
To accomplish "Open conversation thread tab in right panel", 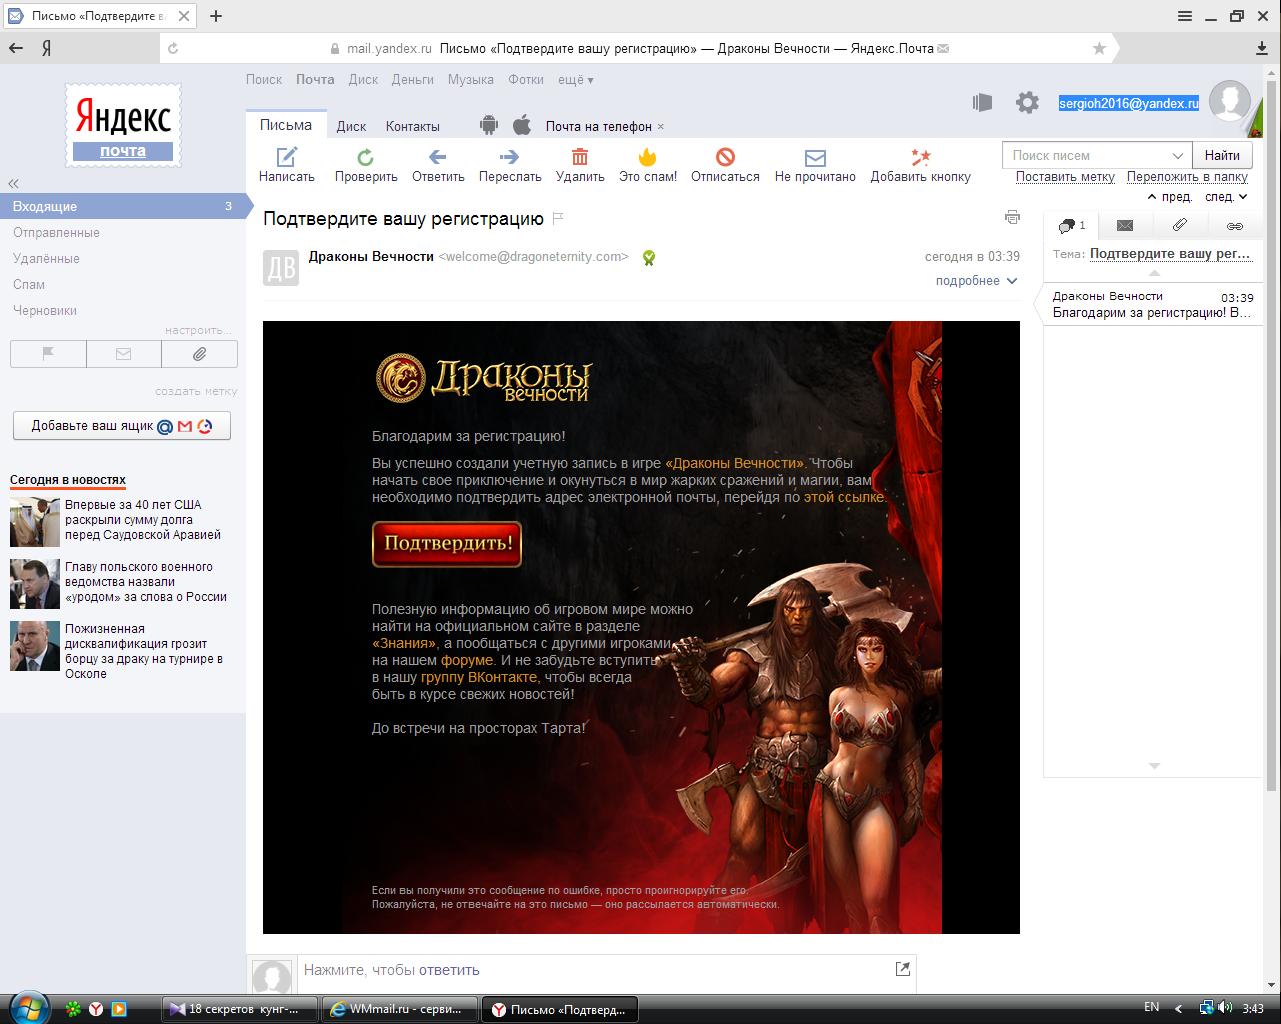I will point(1071,226).
